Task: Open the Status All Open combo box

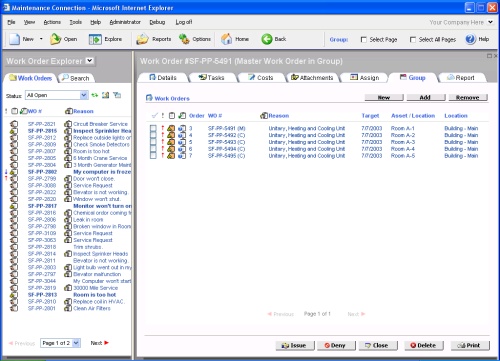Action: [x=56, y=95]
